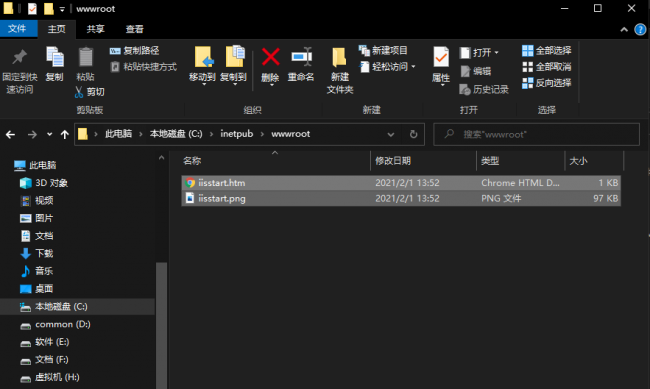Open Copy to (复制到) menu
650x389 pixels.
[x=234, y=65]
